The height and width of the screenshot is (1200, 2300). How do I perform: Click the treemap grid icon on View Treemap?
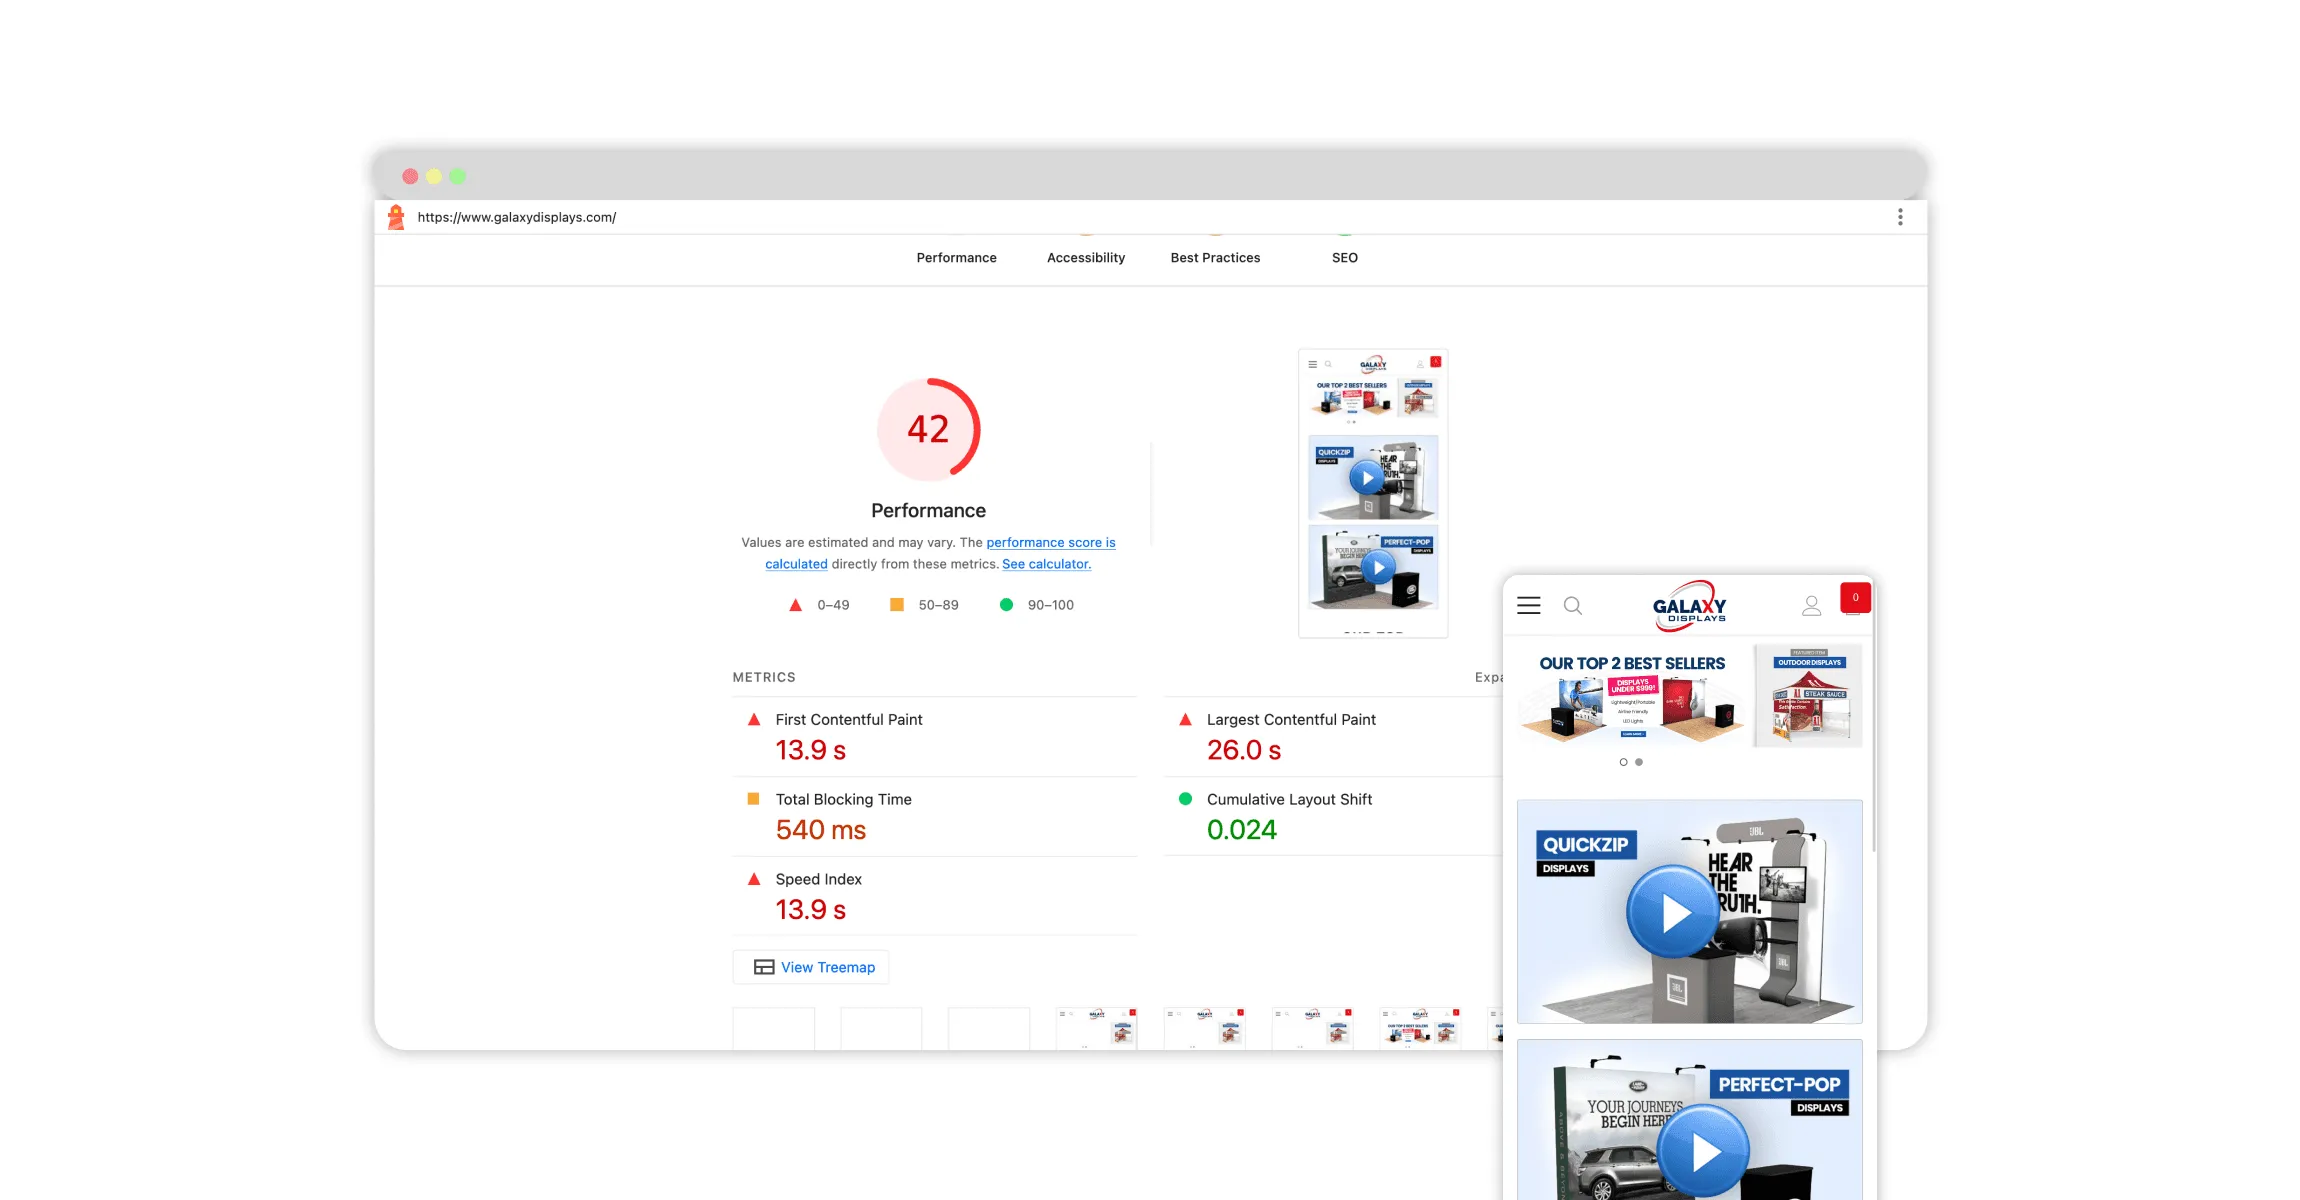pos(764,967)
